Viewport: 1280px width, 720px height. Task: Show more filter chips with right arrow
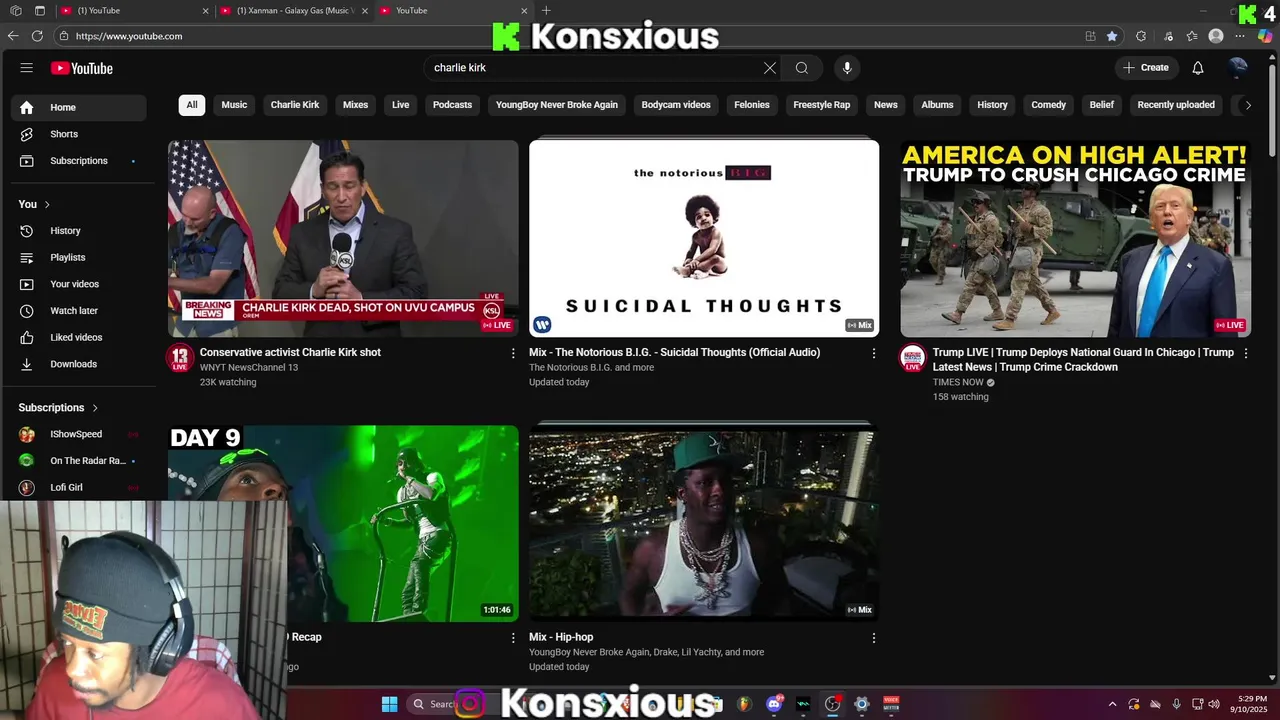(x=1247, y=105)
